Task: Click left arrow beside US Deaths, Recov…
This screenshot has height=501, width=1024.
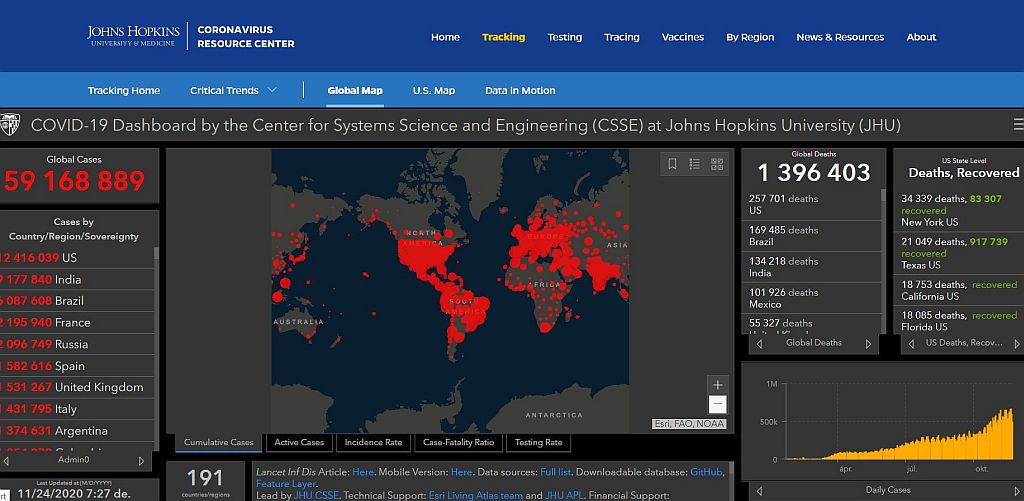Action: pos(911,344)
